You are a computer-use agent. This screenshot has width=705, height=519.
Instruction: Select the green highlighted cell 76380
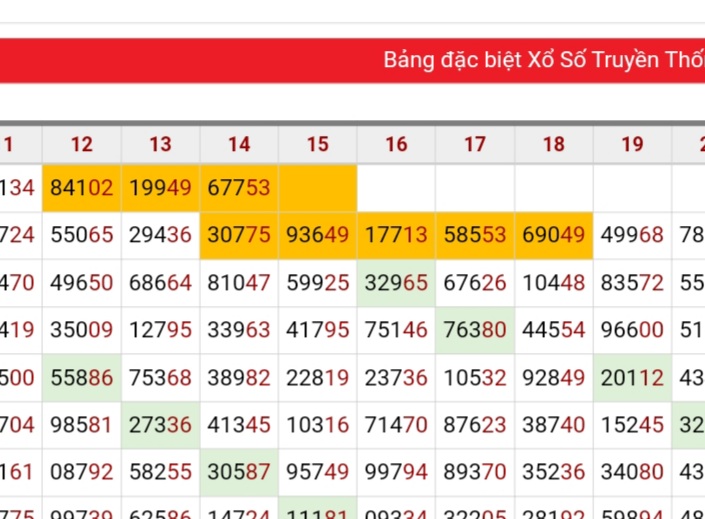click(475, 330)
